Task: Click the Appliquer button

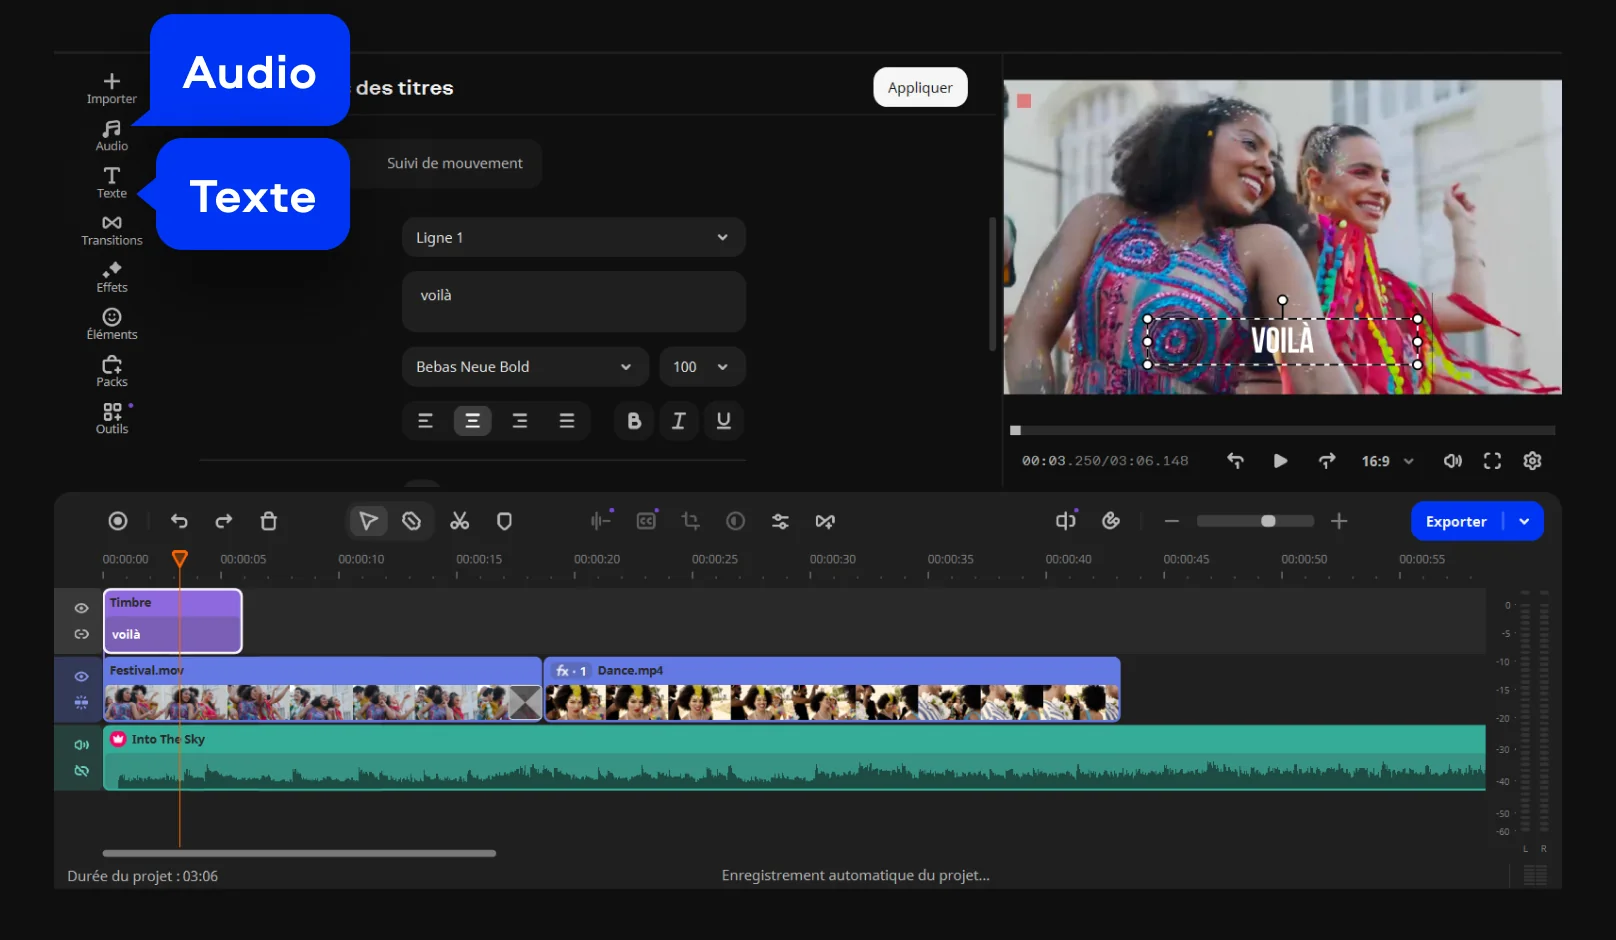Action: pyautogui.click(x=920, y=87)
